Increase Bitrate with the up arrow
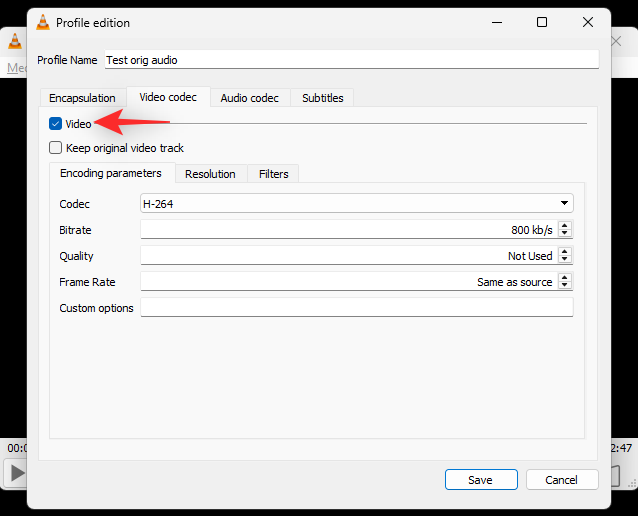The width and height of the screenshot is (638, 516). coord(564,225)
